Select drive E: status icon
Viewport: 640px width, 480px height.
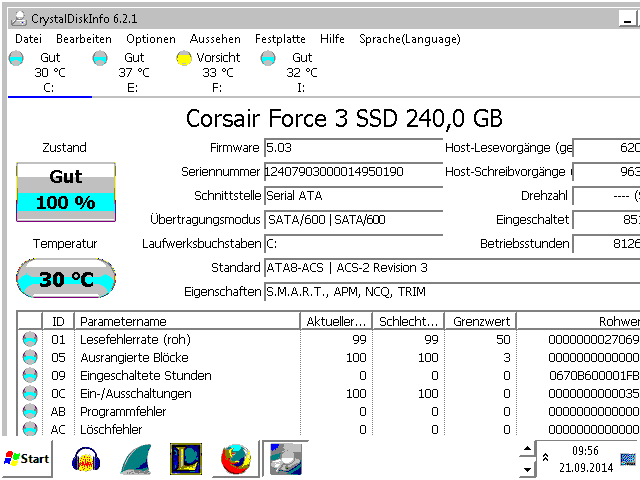pyautogui.click(x=100, y=58)
